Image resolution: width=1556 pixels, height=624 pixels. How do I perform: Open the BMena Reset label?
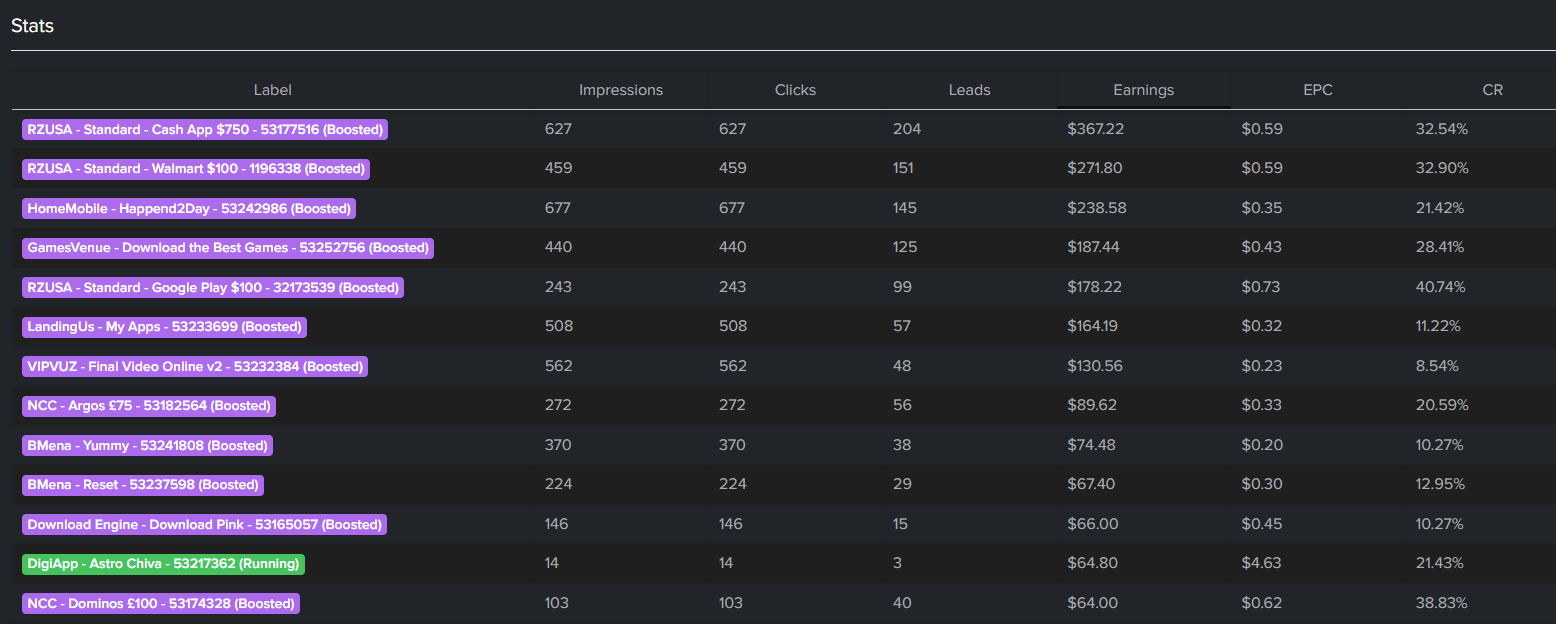click(143, 485)
